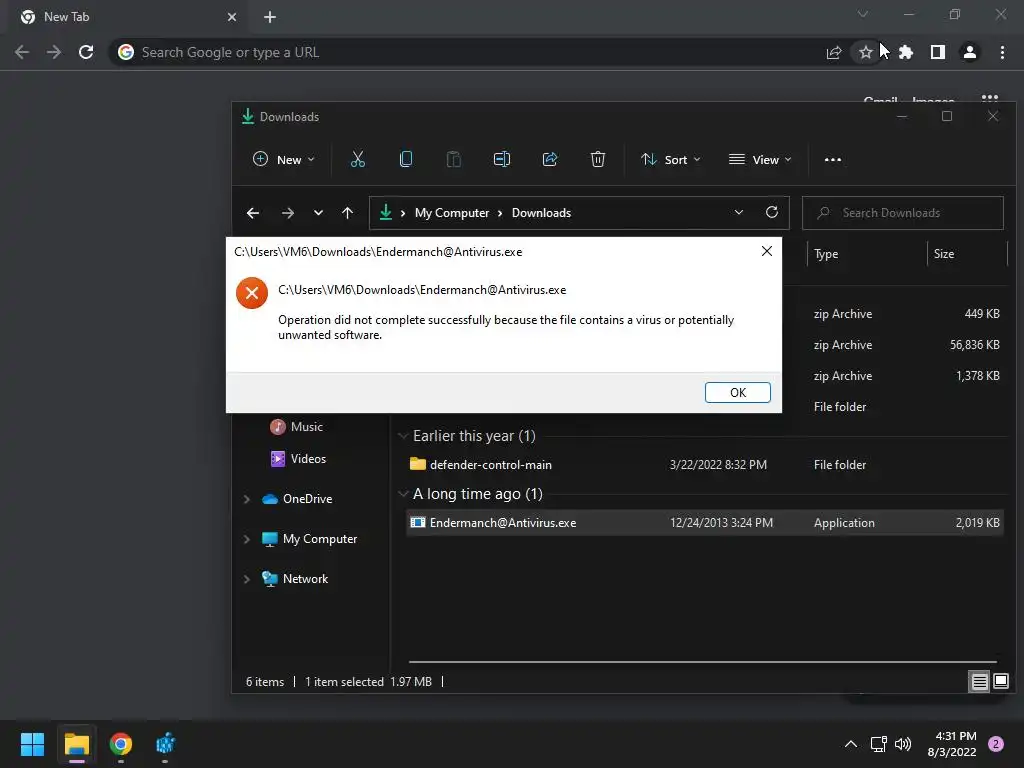Click the Type column header
Image resolution: width=1024 pixels, height=768 pixels.
click(x=826, y=254)
